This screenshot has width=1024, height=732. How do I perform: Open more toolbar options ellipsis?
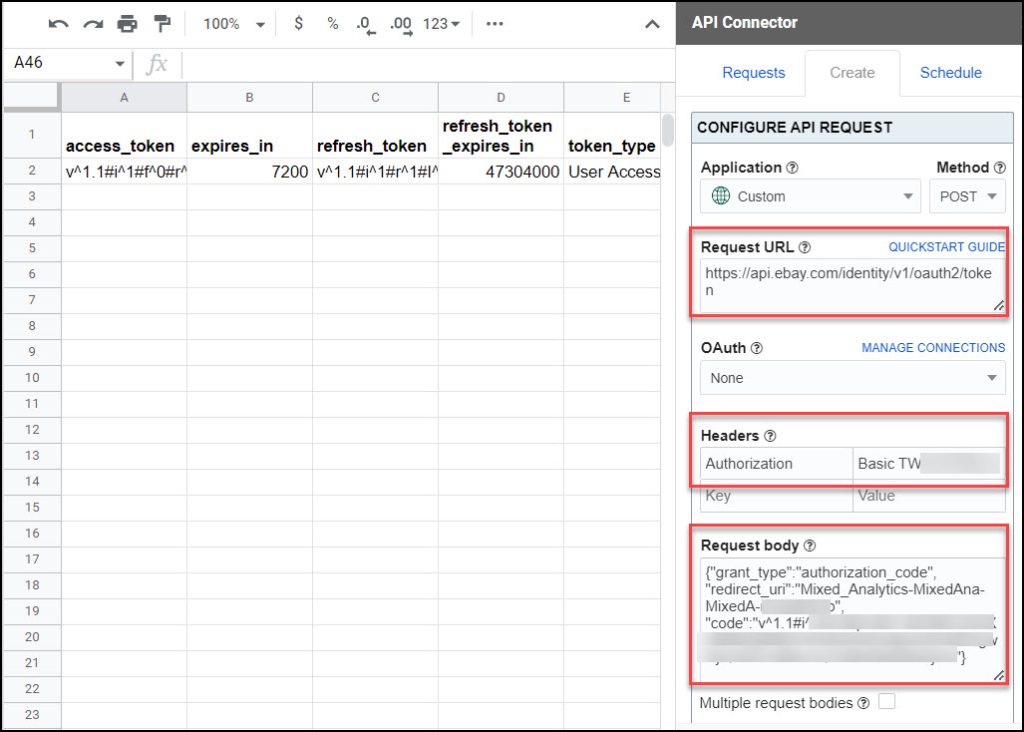pyautogui.click(x=494, y=24)
